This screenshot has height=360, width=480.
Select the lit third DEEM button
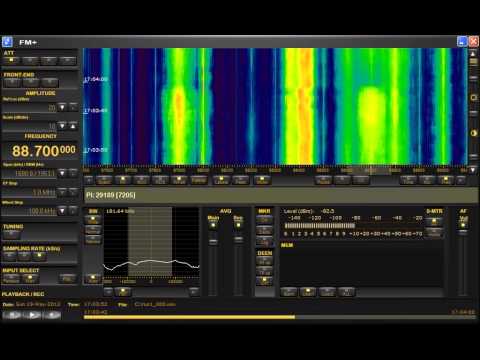264,282
